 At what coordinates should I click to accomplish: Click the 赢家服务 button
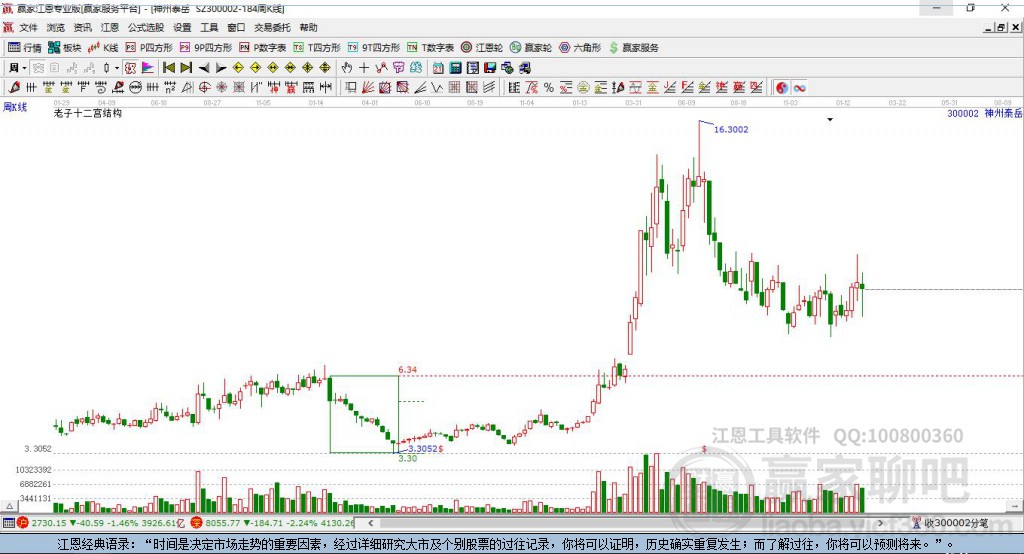633,48
